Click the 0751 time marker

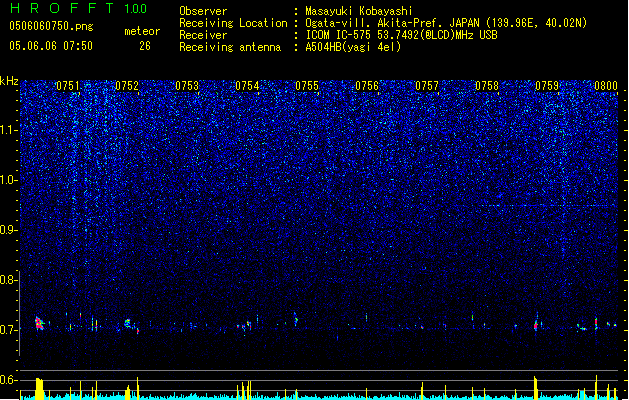click(68, 86)
